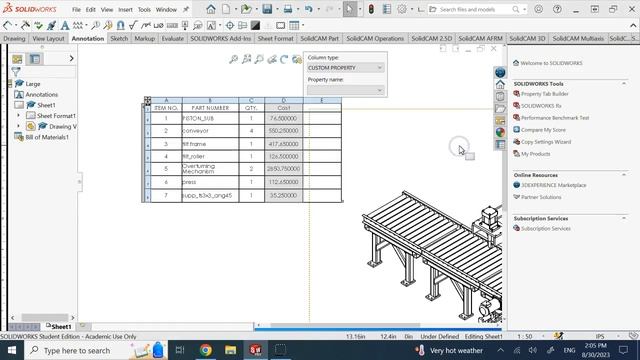Select the Spell Checker icon
Image resolution: width=640 pixels, height=360 pixels.
[x=38, y=25]
